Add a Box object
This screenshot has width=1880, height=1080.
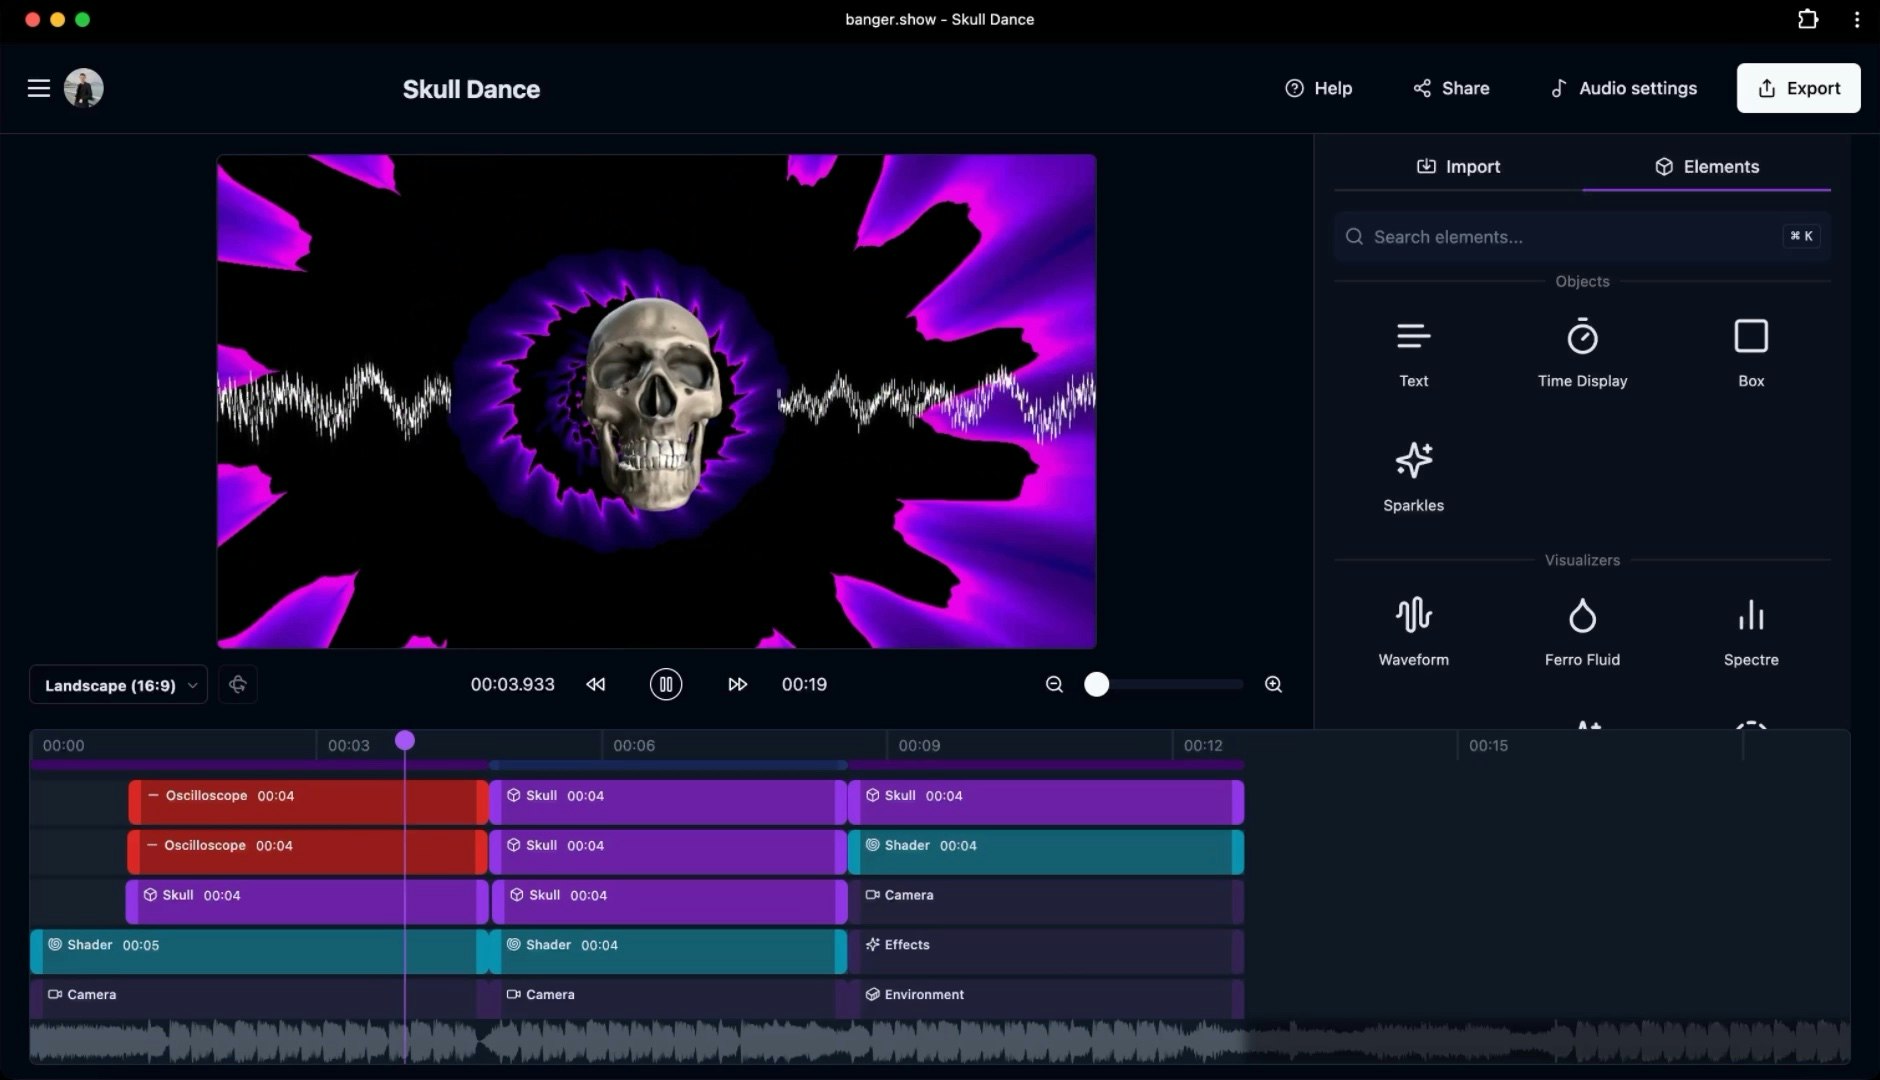pos(1750,352)
